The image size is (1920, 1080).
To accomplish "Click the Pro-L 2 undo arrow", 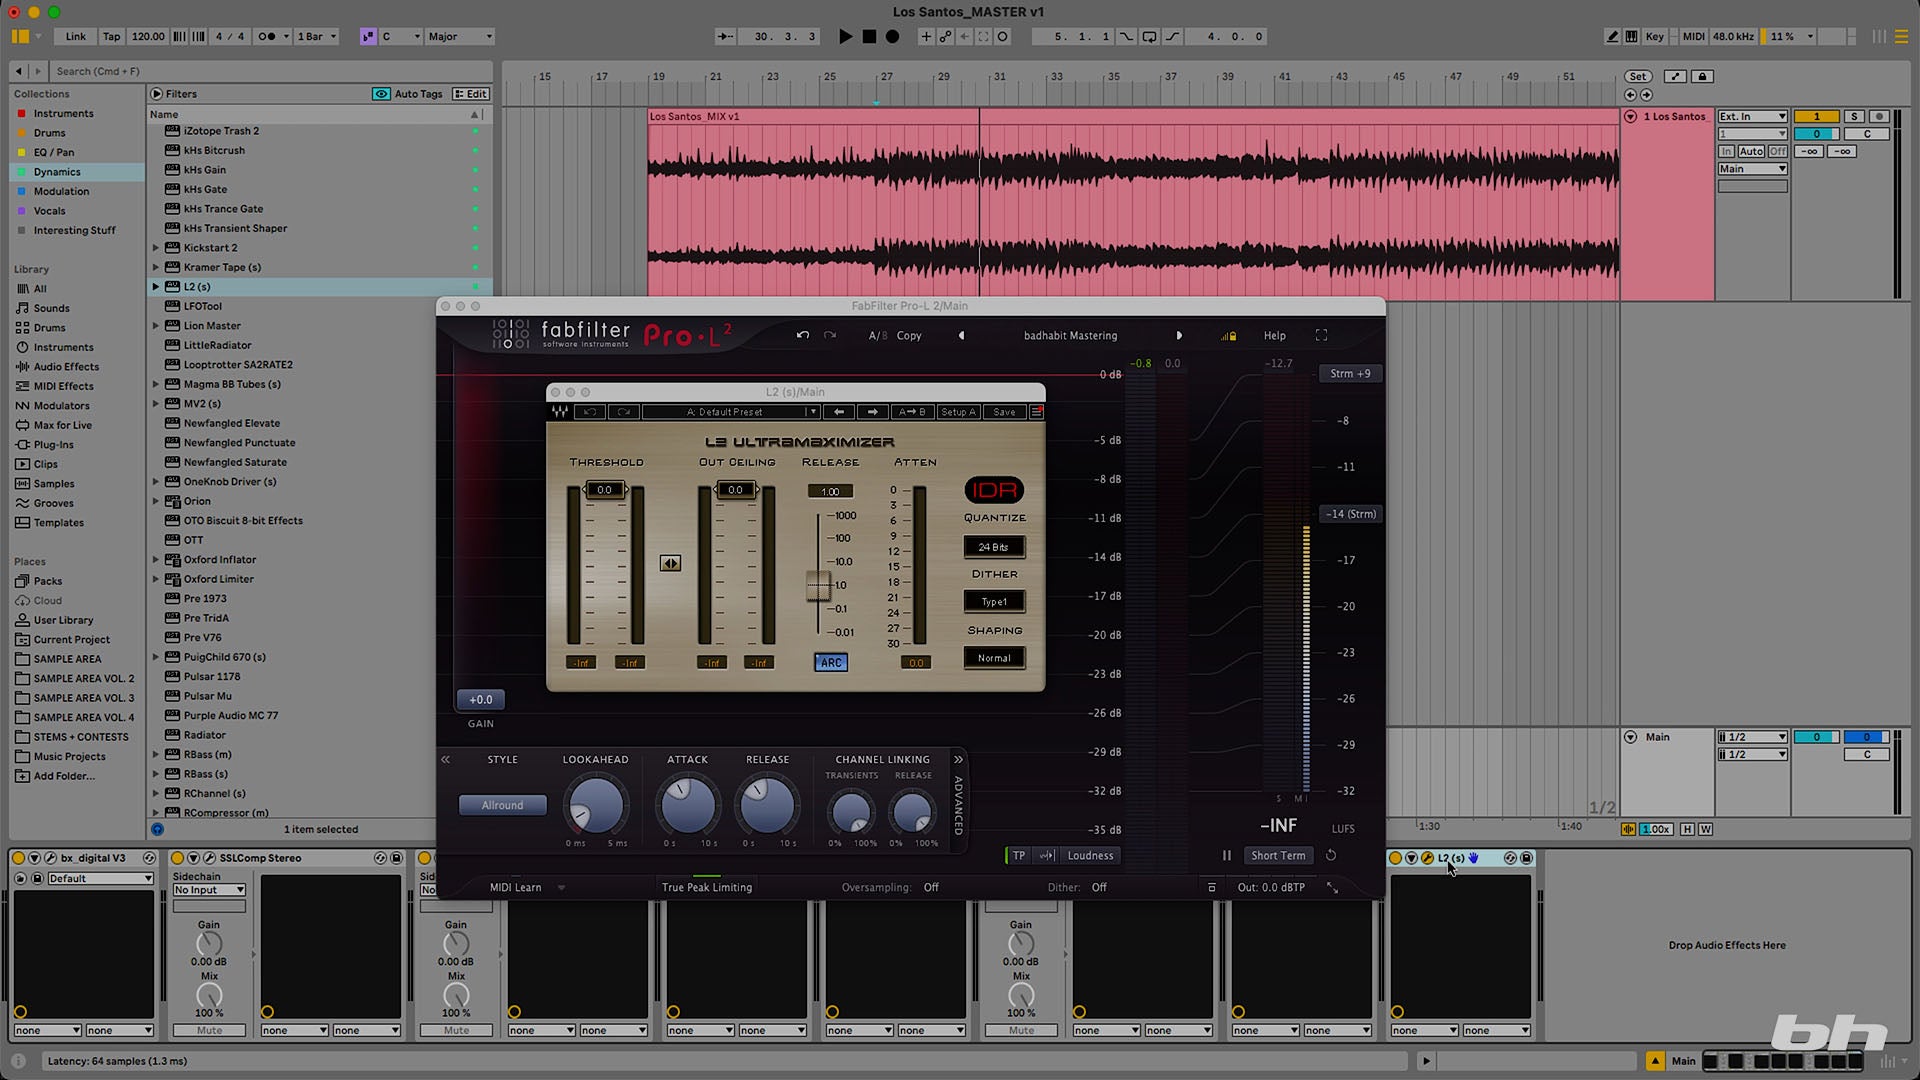I will pyautogui.click(x=802, y=336).
